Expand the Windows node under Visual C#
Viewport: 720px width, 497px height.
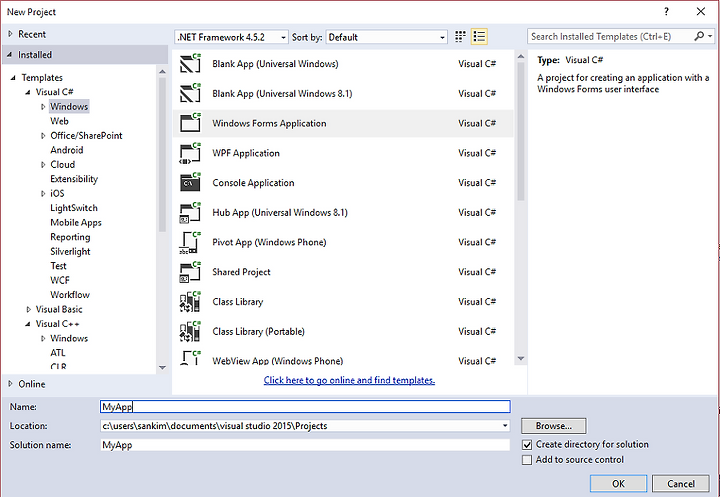(43, 107)
